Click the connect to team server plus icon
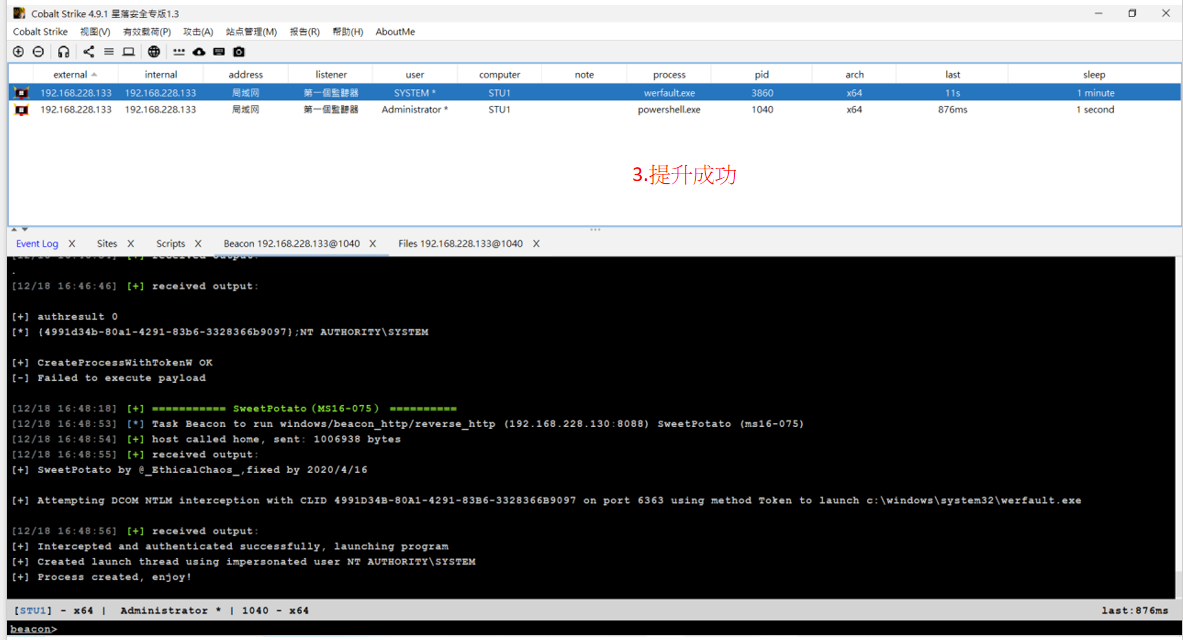Image resolution: width=1183 pixels, height=640 pixels. 18,51
